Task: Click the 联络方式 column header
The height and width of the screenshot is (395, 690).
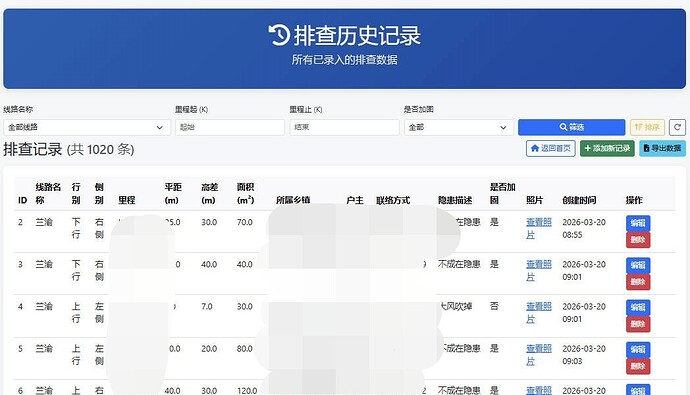Action: coord(393,200)
